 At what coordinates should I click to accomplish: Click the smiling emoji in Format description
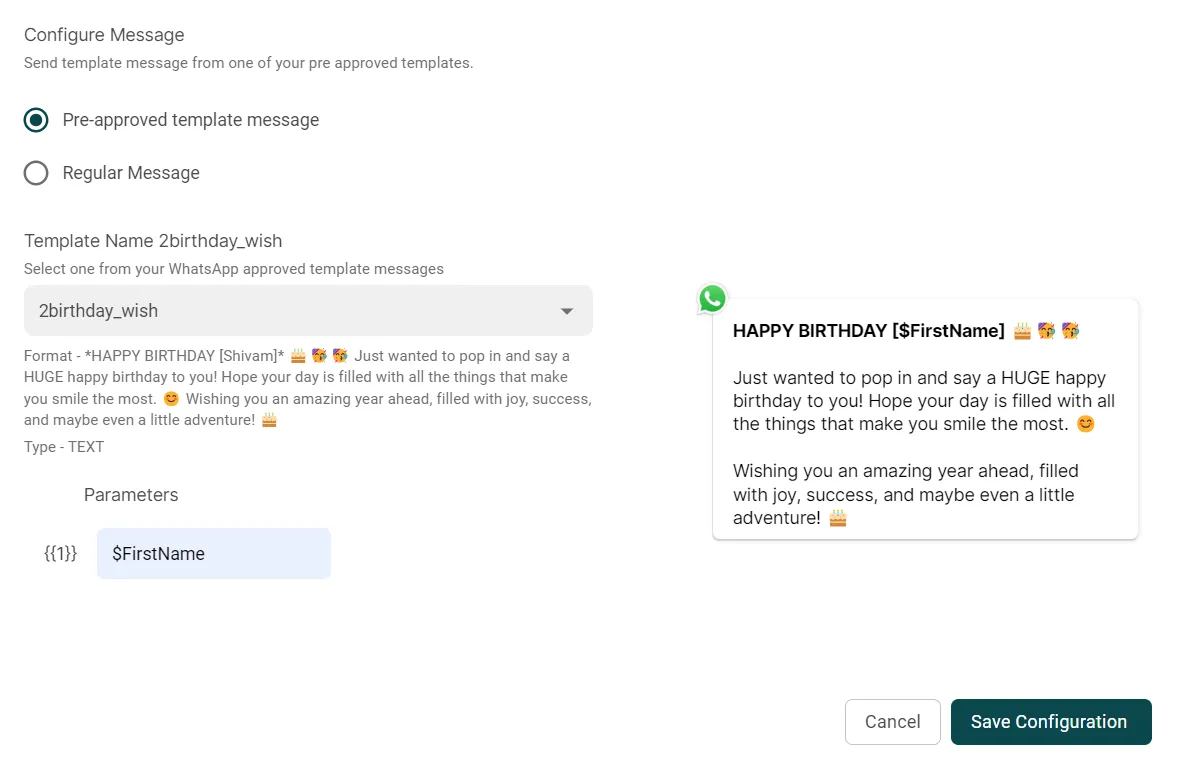171,398
